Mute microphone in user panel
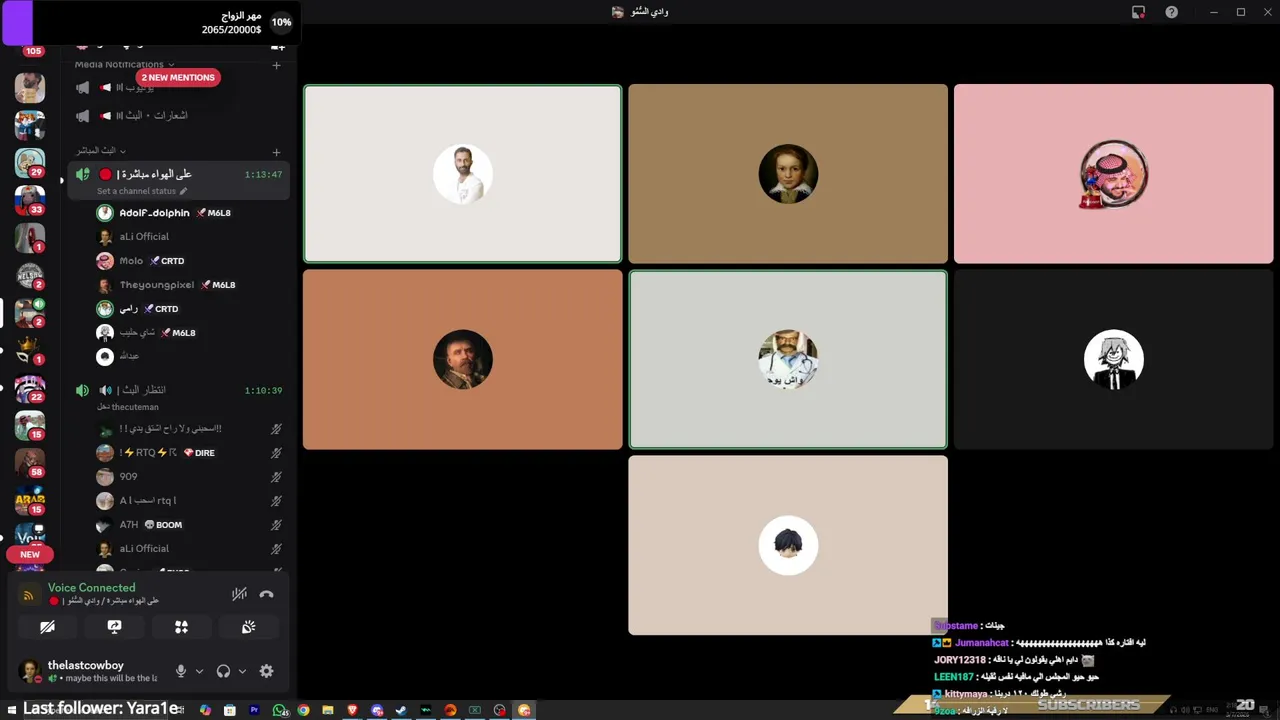Viewport: 1280px width, 720px height. (181, 671)
